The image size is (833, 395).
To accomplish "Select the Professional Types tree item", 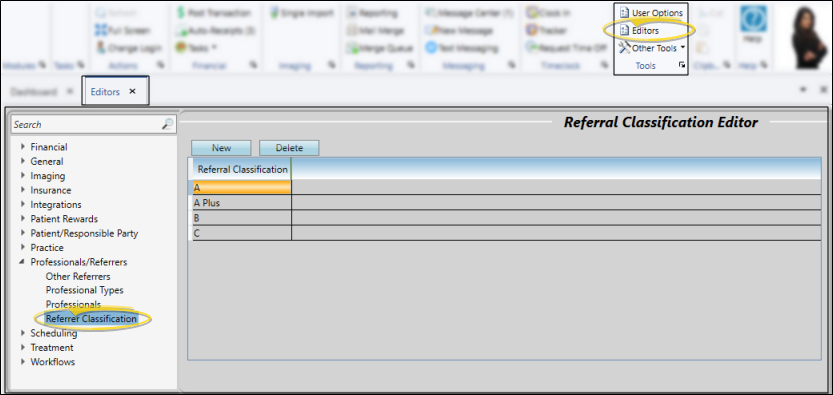I will [x=84, y=290].
